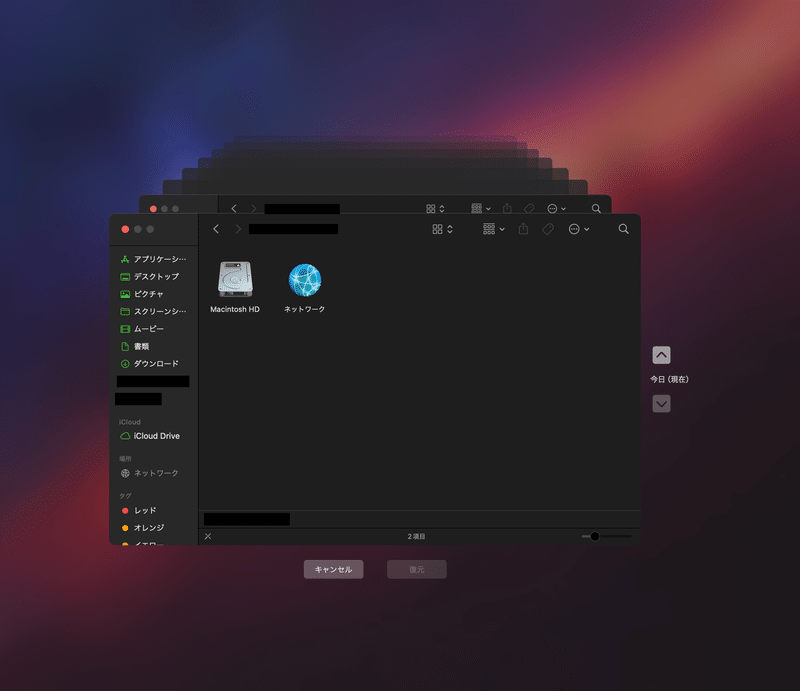Open view switcher in rear Finder window
Viewport: 800px width, 691px height.
435,208
